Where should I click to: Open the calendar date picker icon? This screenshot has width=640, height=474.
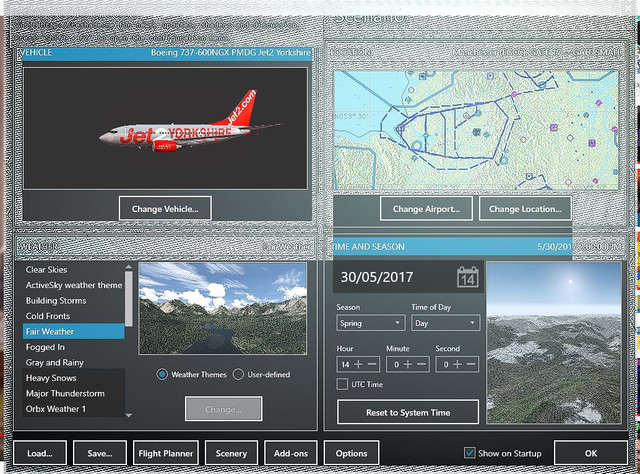467,277
